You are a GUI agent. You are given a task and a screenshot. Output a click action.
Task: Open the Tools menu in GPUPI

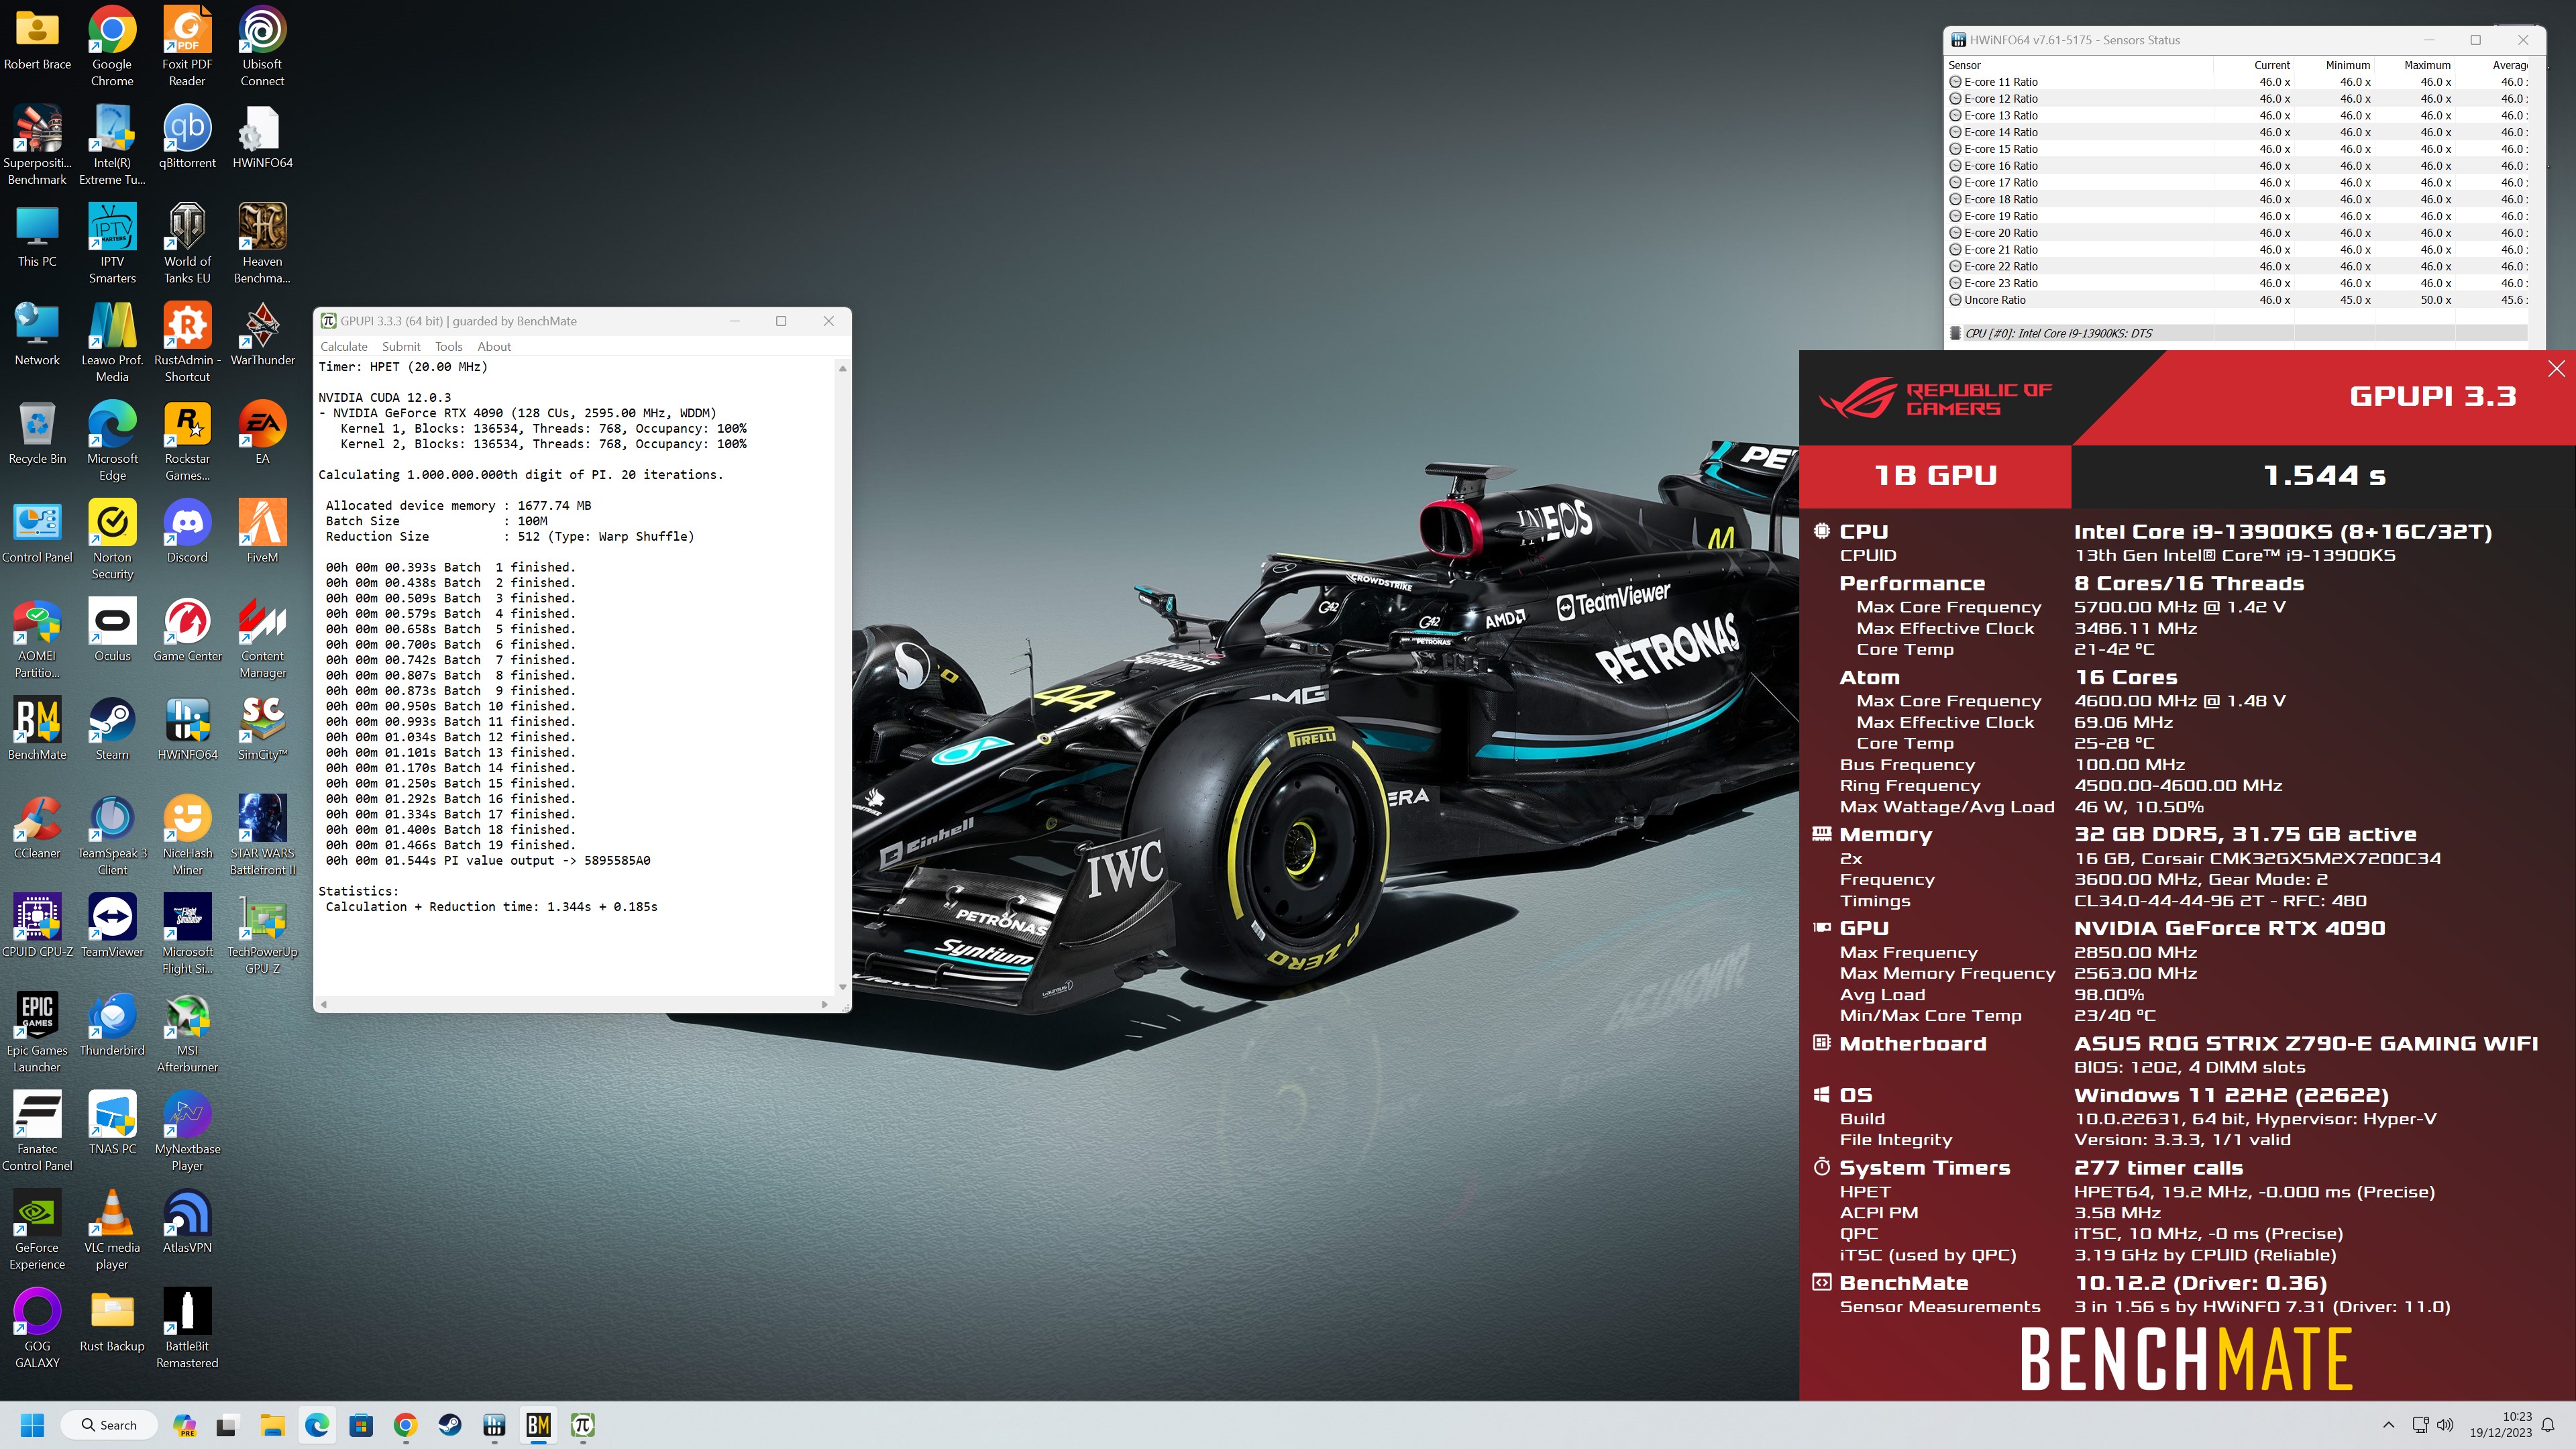pos(449,346)
